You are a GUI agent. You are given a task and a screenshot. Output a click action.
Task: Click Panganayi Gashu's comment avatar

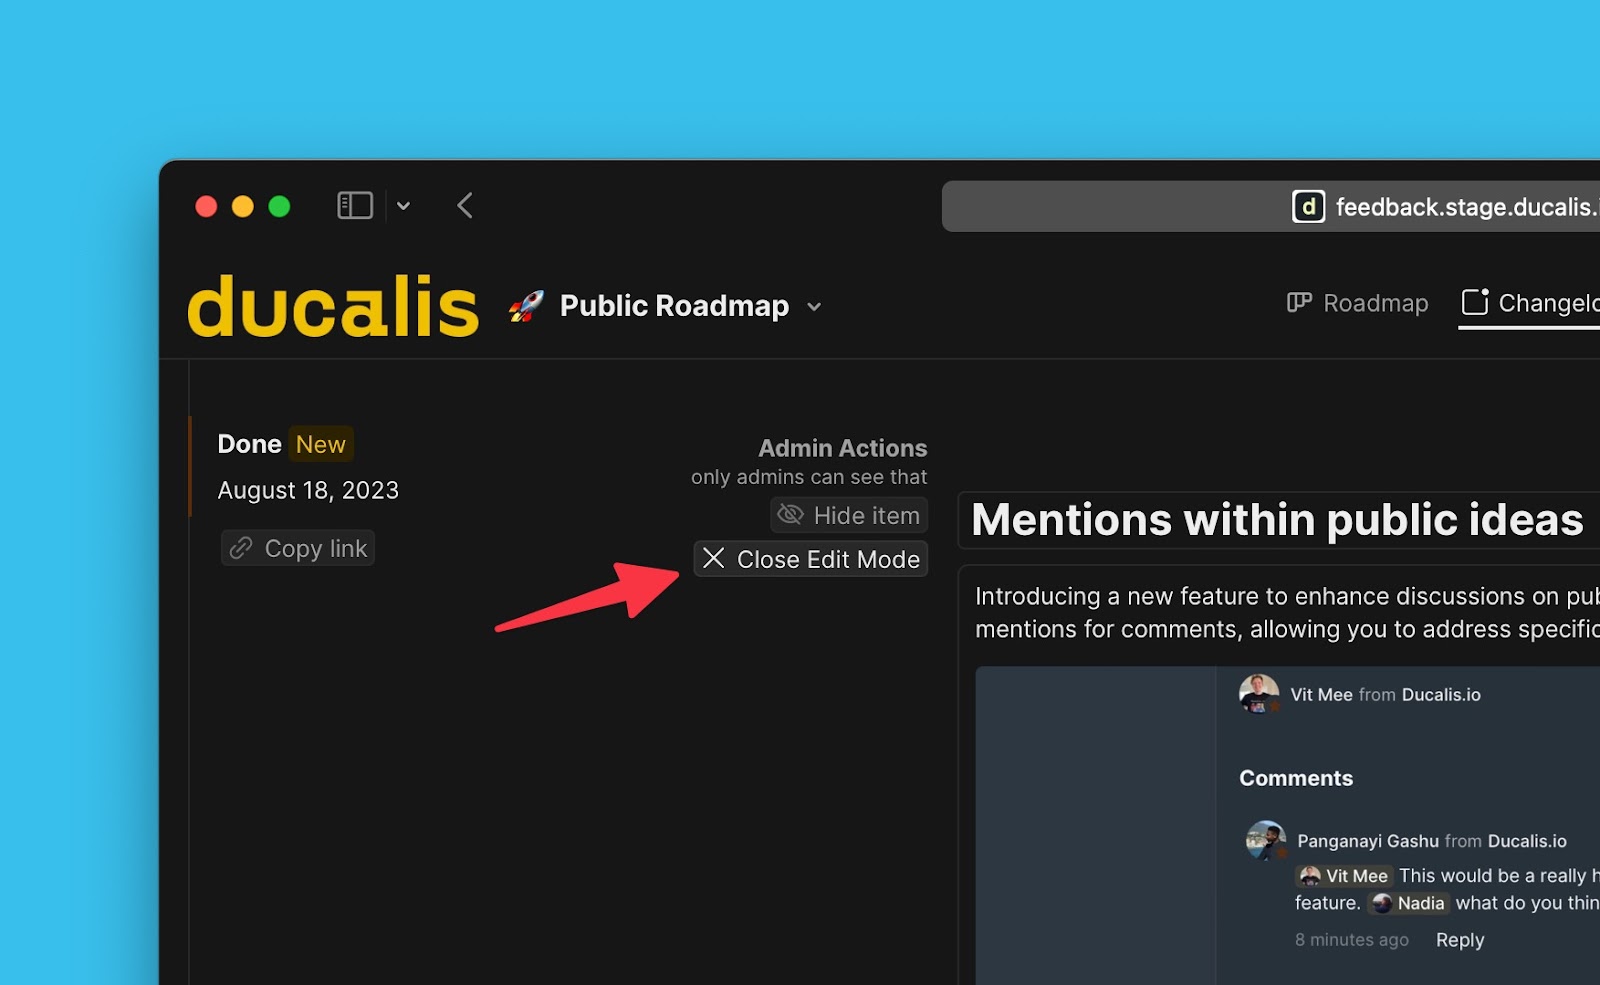[1265, 840]
